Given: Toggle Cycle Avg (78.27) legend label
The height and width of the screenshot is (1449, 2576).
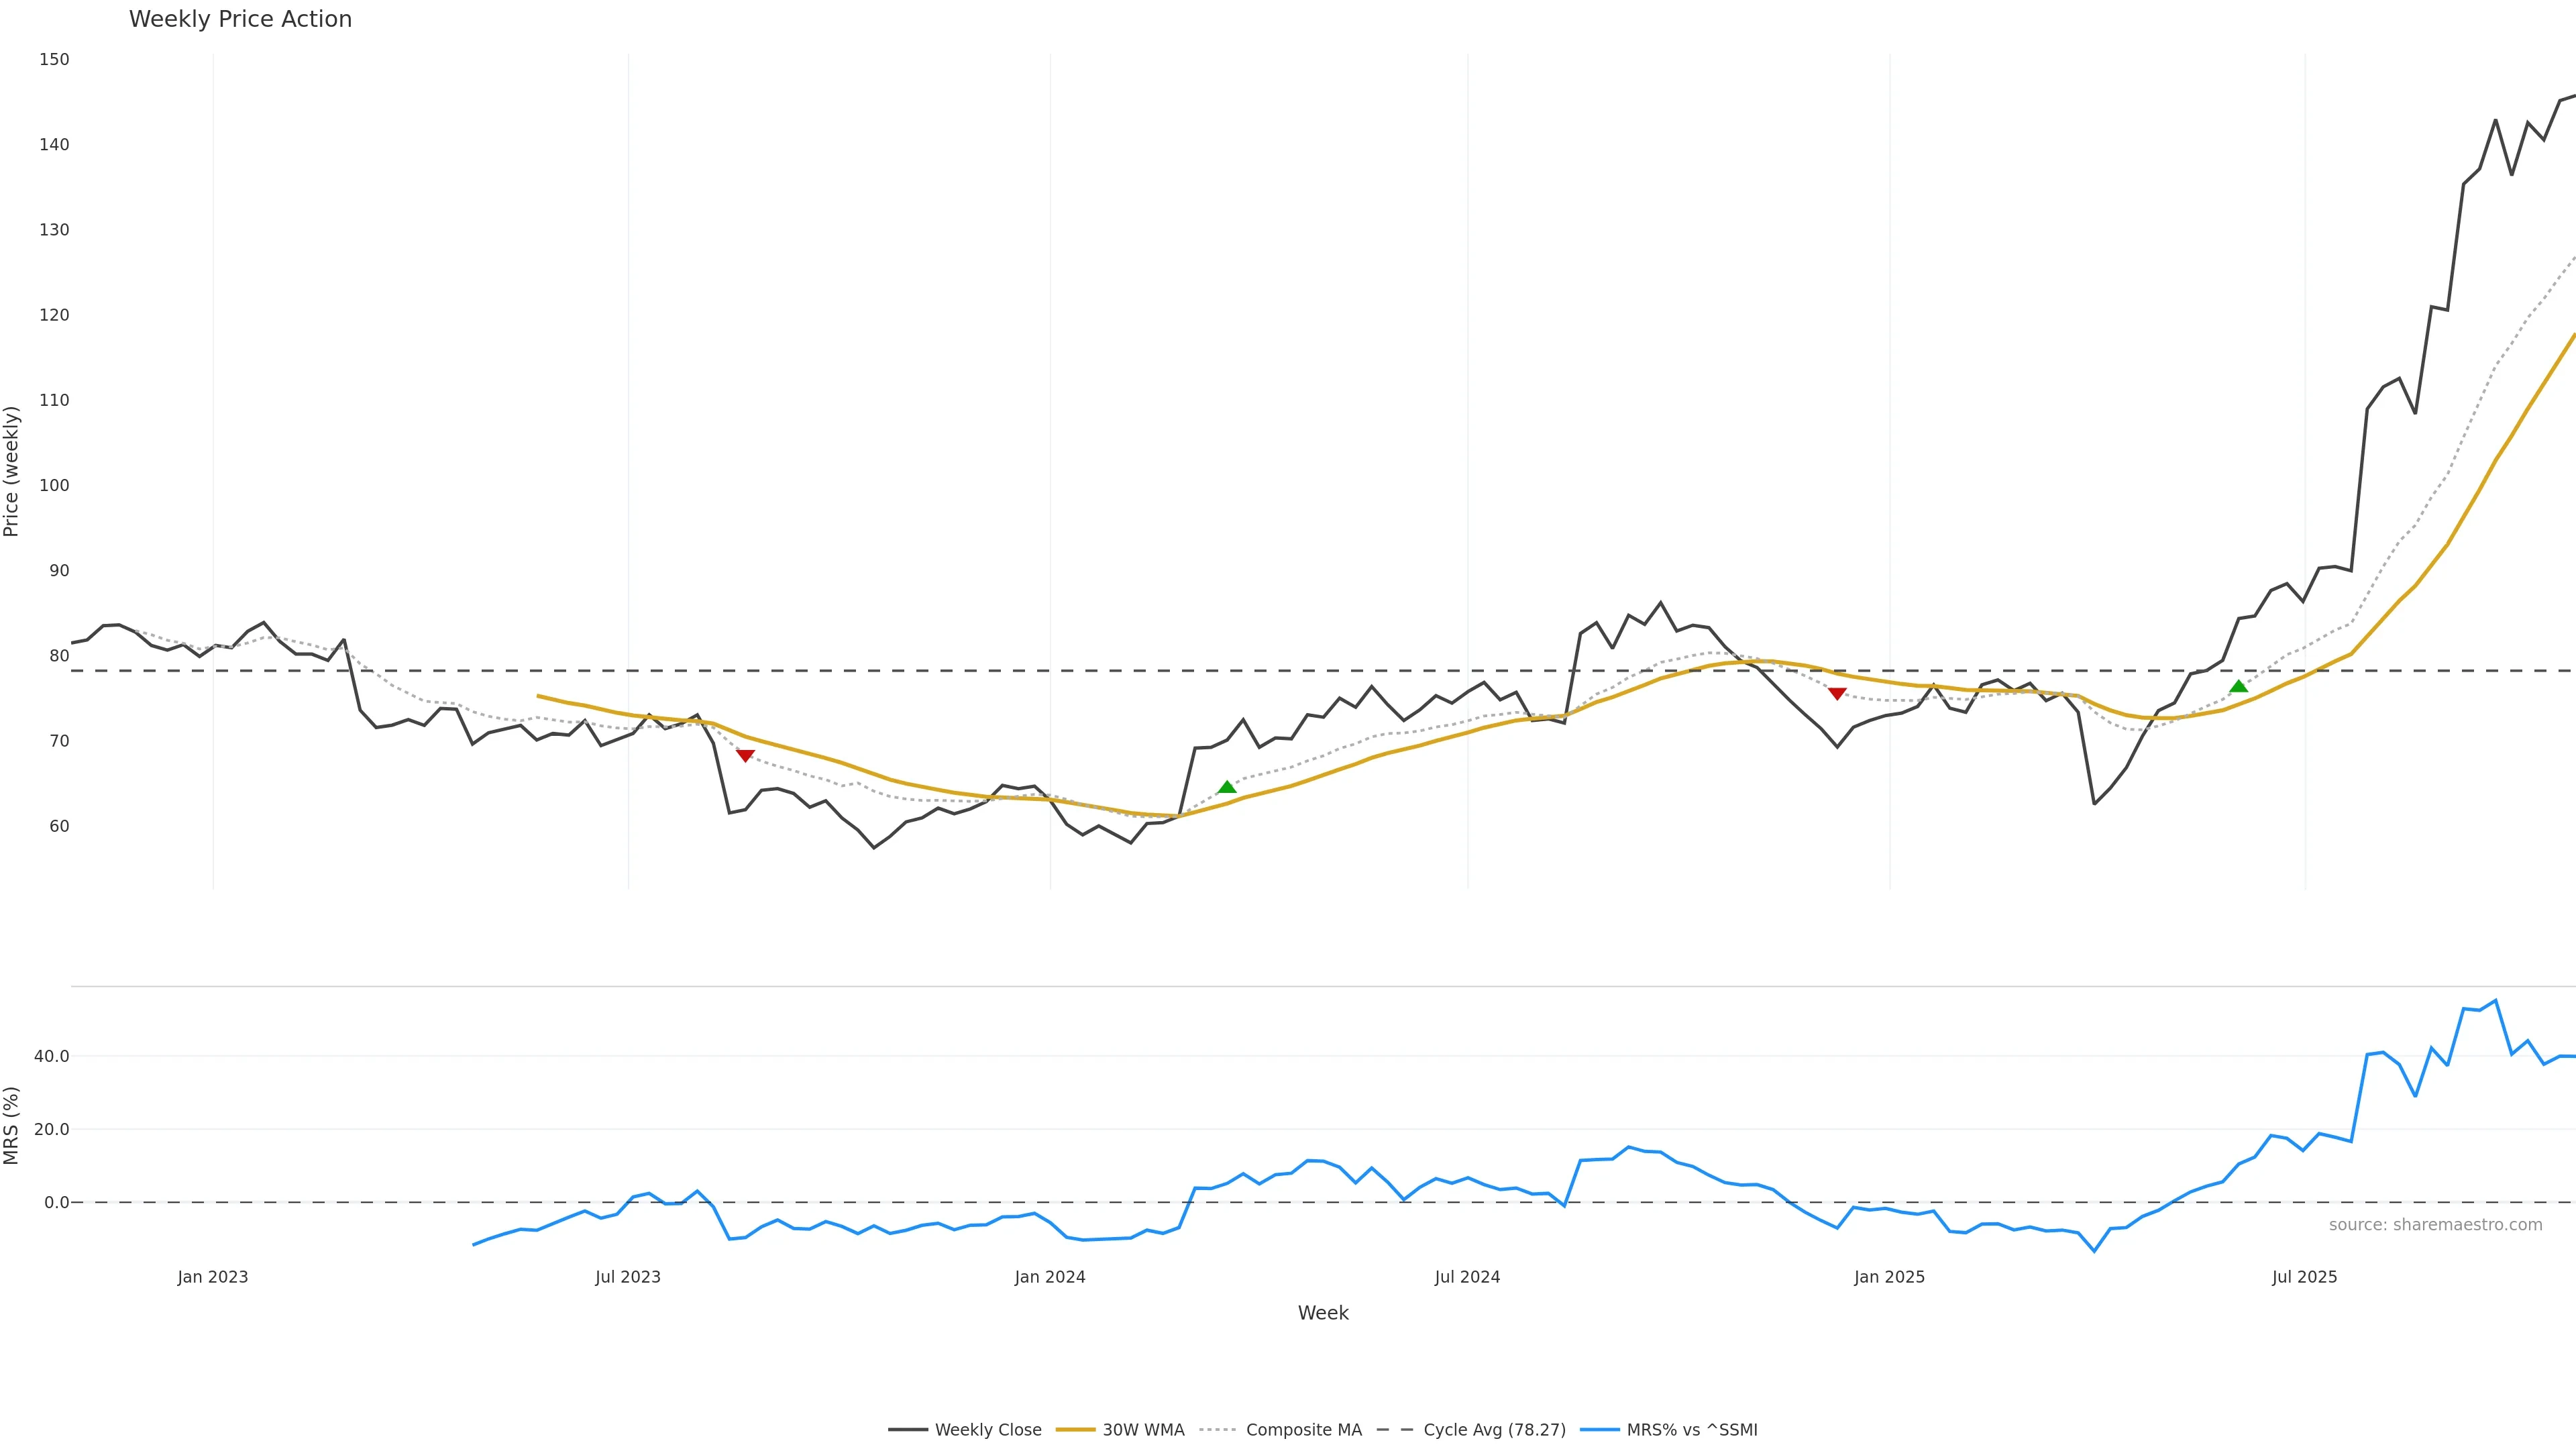Looking at the screenshot, I should [1494, 1430].
